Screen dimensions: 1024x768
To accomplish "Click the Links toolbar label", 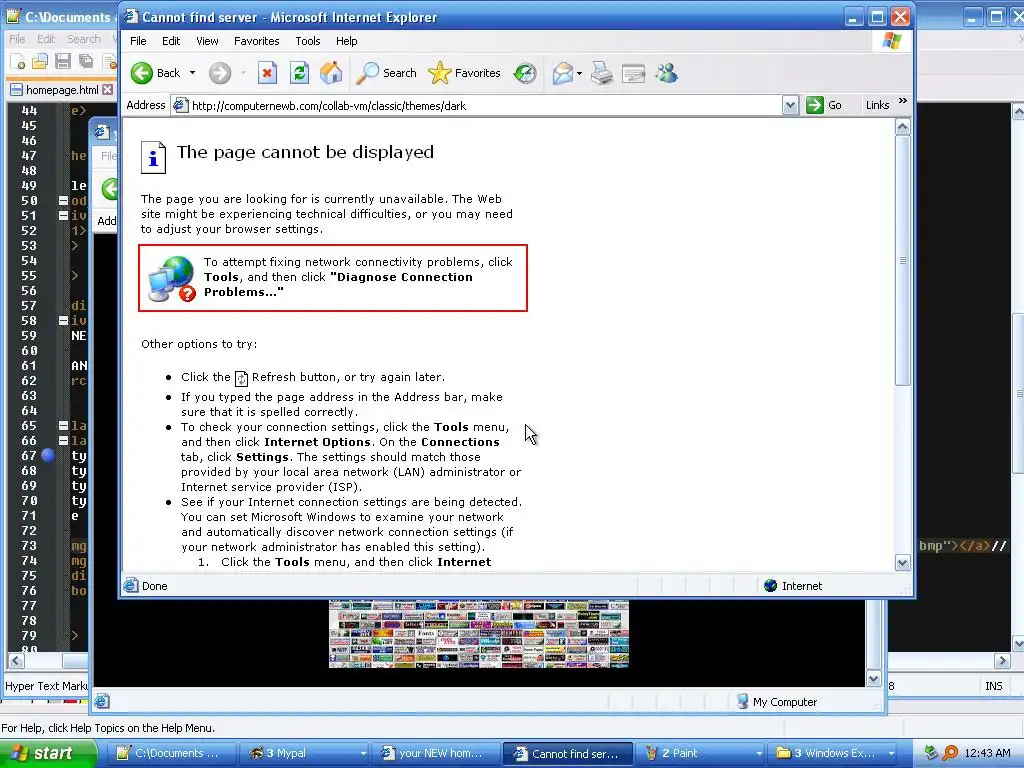I will [877, 105].
